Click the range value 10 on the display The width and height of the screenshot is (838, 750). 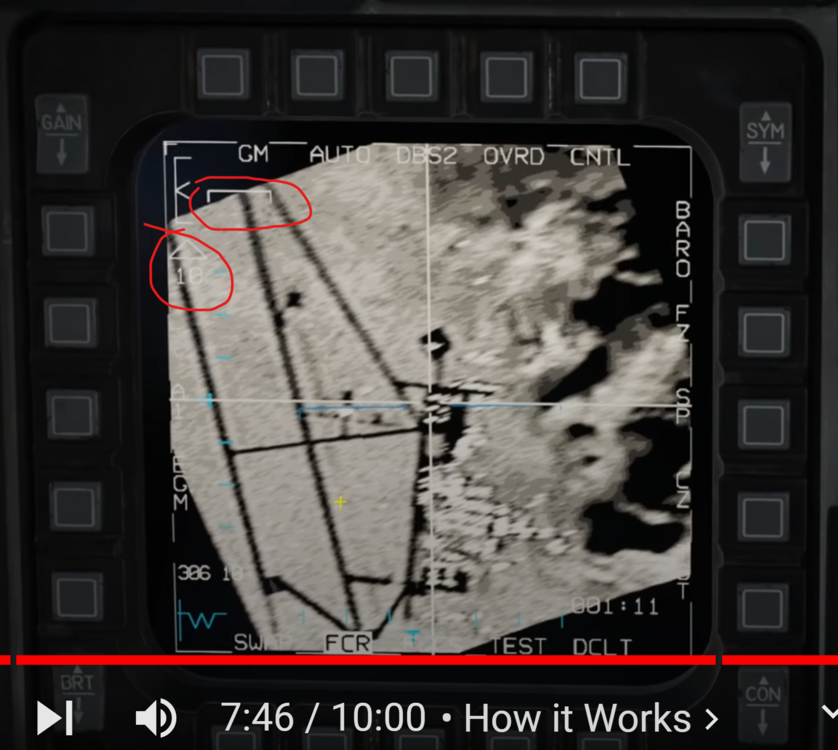click(189, 276)
